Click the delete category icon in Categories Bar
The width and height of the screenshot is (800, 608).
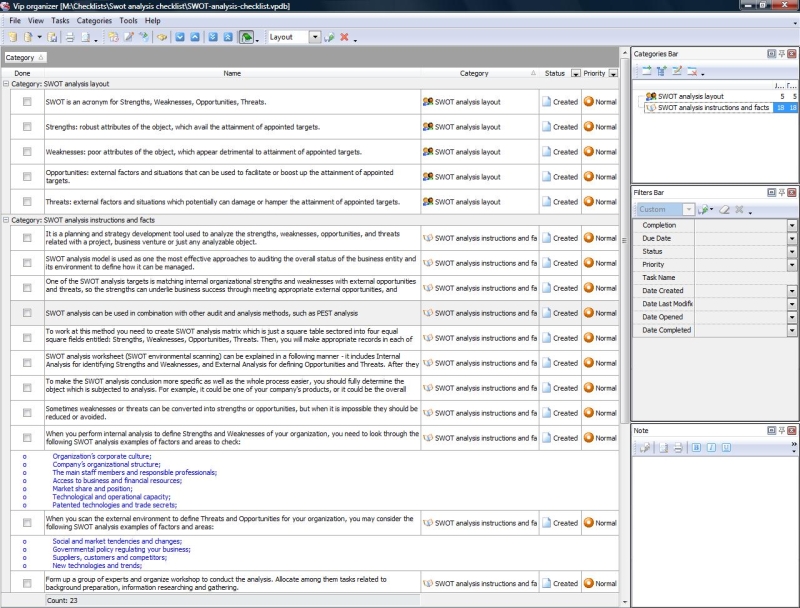691,69
